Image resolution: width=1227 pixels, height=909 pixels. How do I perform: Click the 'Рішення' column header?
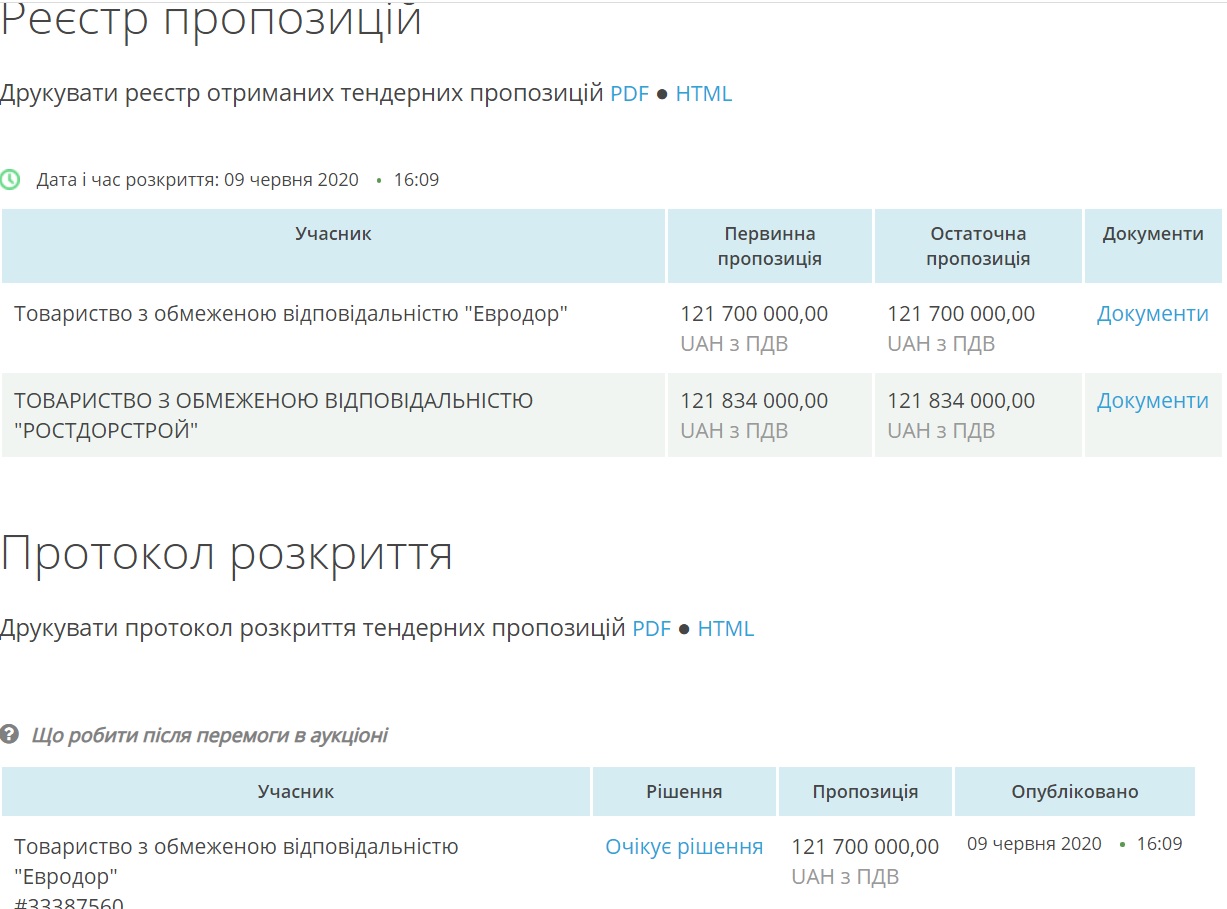point(684,792)
